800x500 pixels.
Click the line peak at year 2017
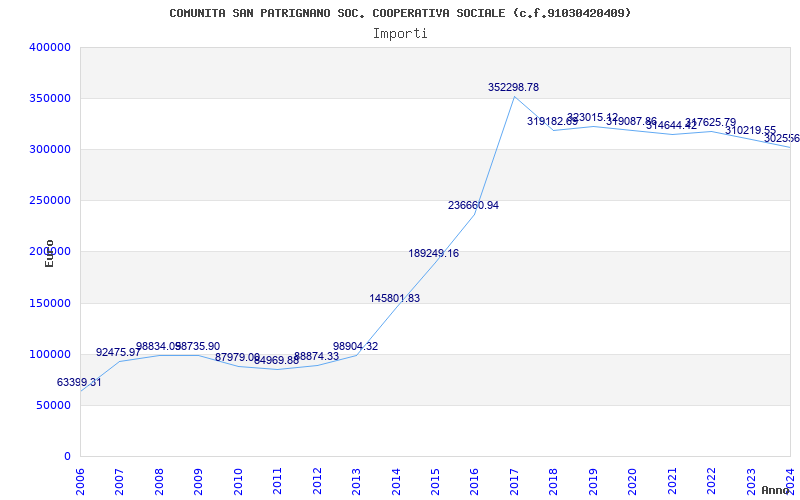pyautogui.click(x=514, y=96)
